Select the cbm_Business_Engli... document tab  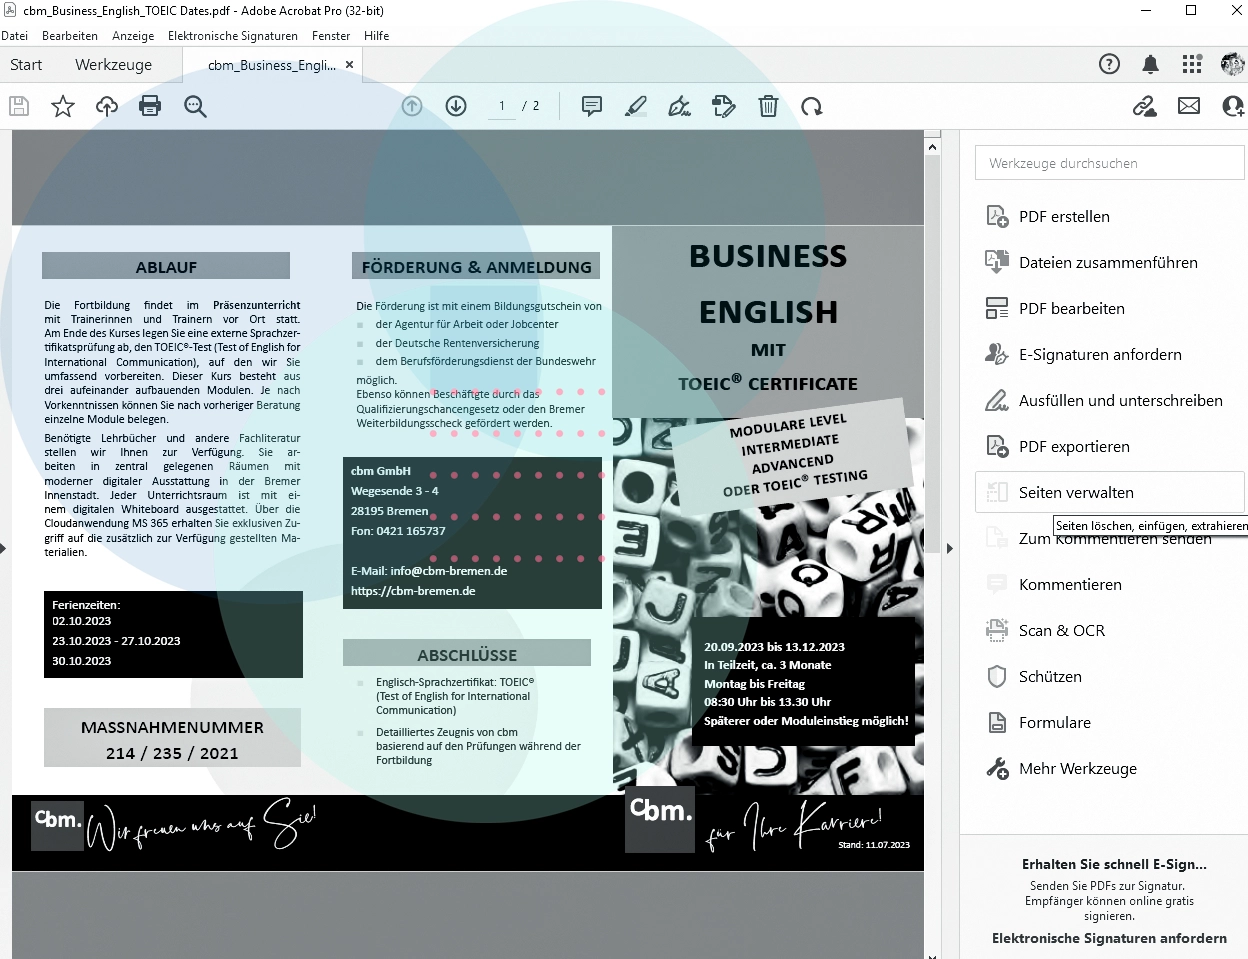(x=271, y=65)
